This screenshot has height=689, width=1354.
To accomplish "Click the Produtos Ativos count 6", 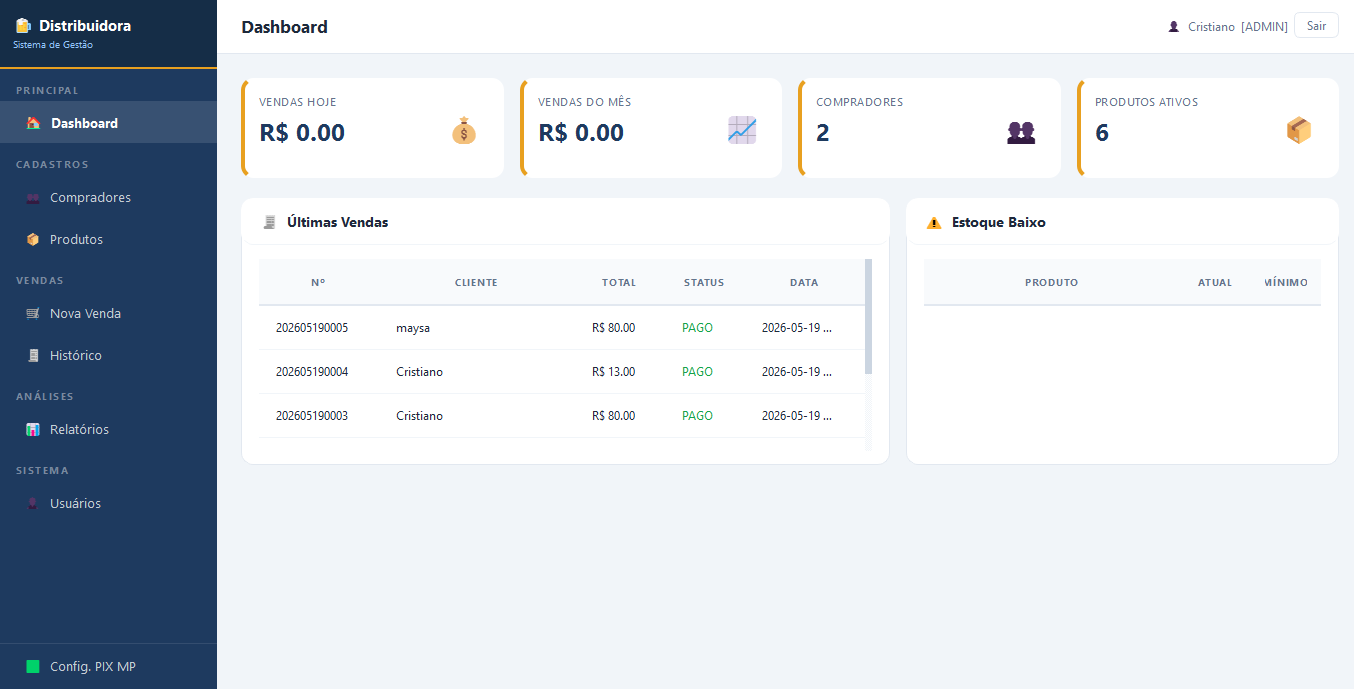I will [x=1102, y=133].
